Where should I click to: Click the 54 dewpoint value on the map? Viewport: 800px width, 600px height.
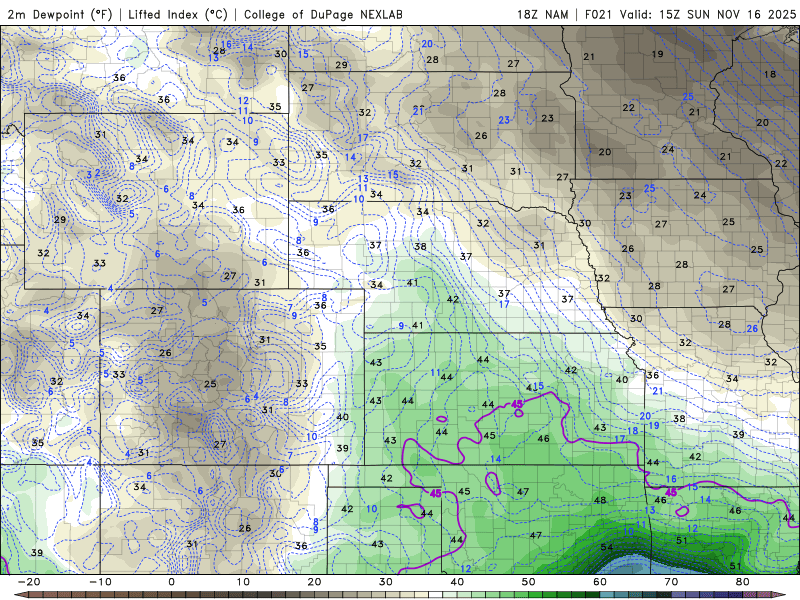coord(607,547)
